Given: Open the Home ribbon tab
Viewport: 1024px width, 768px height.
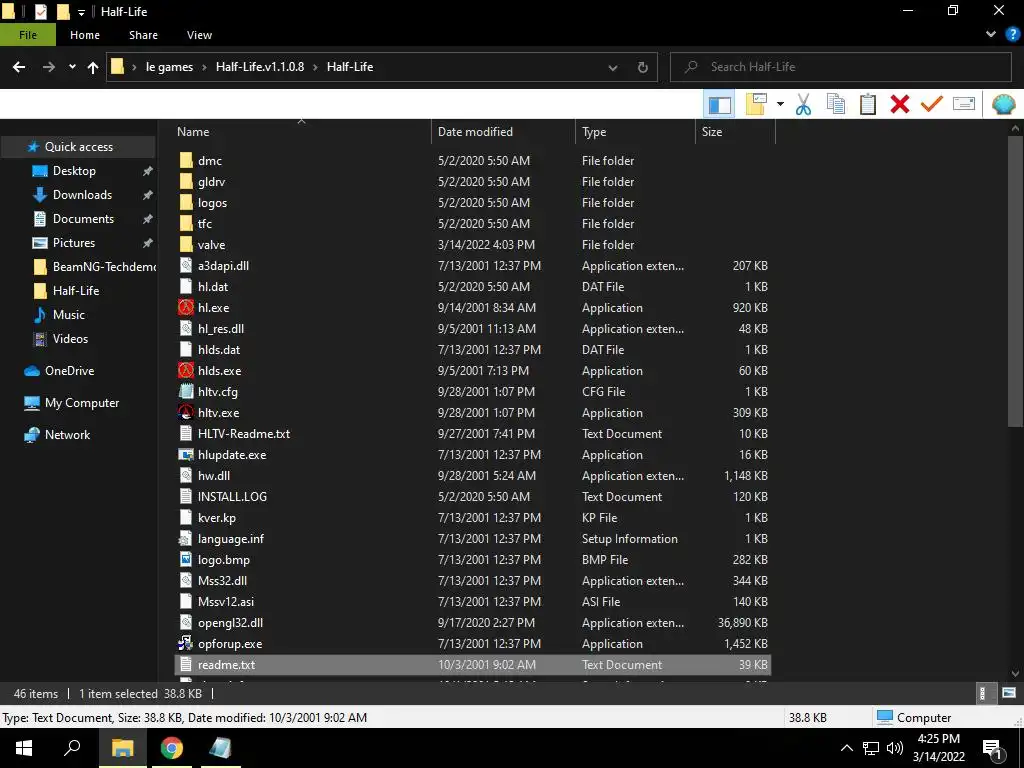Looking at the screenshot, I should tap(85, 35).
